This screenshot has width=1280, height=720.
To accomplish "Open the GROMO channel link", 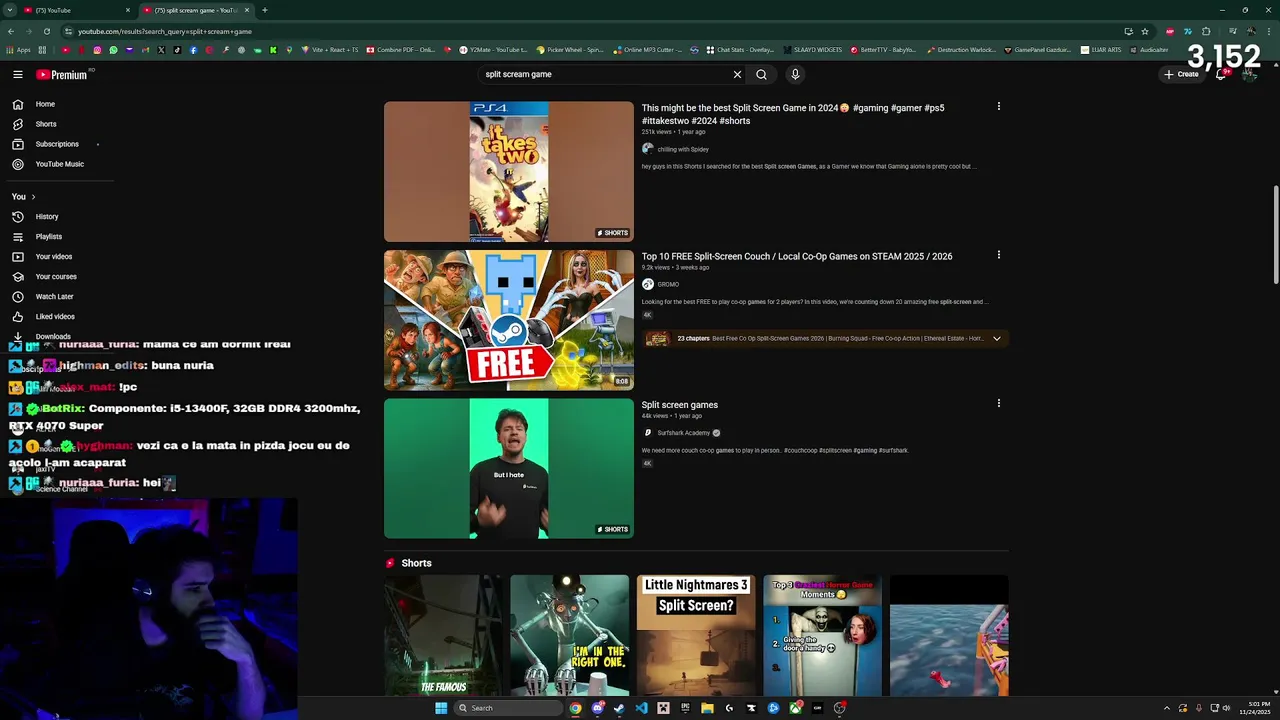I will pyautogui.click(x=668, y=284).
